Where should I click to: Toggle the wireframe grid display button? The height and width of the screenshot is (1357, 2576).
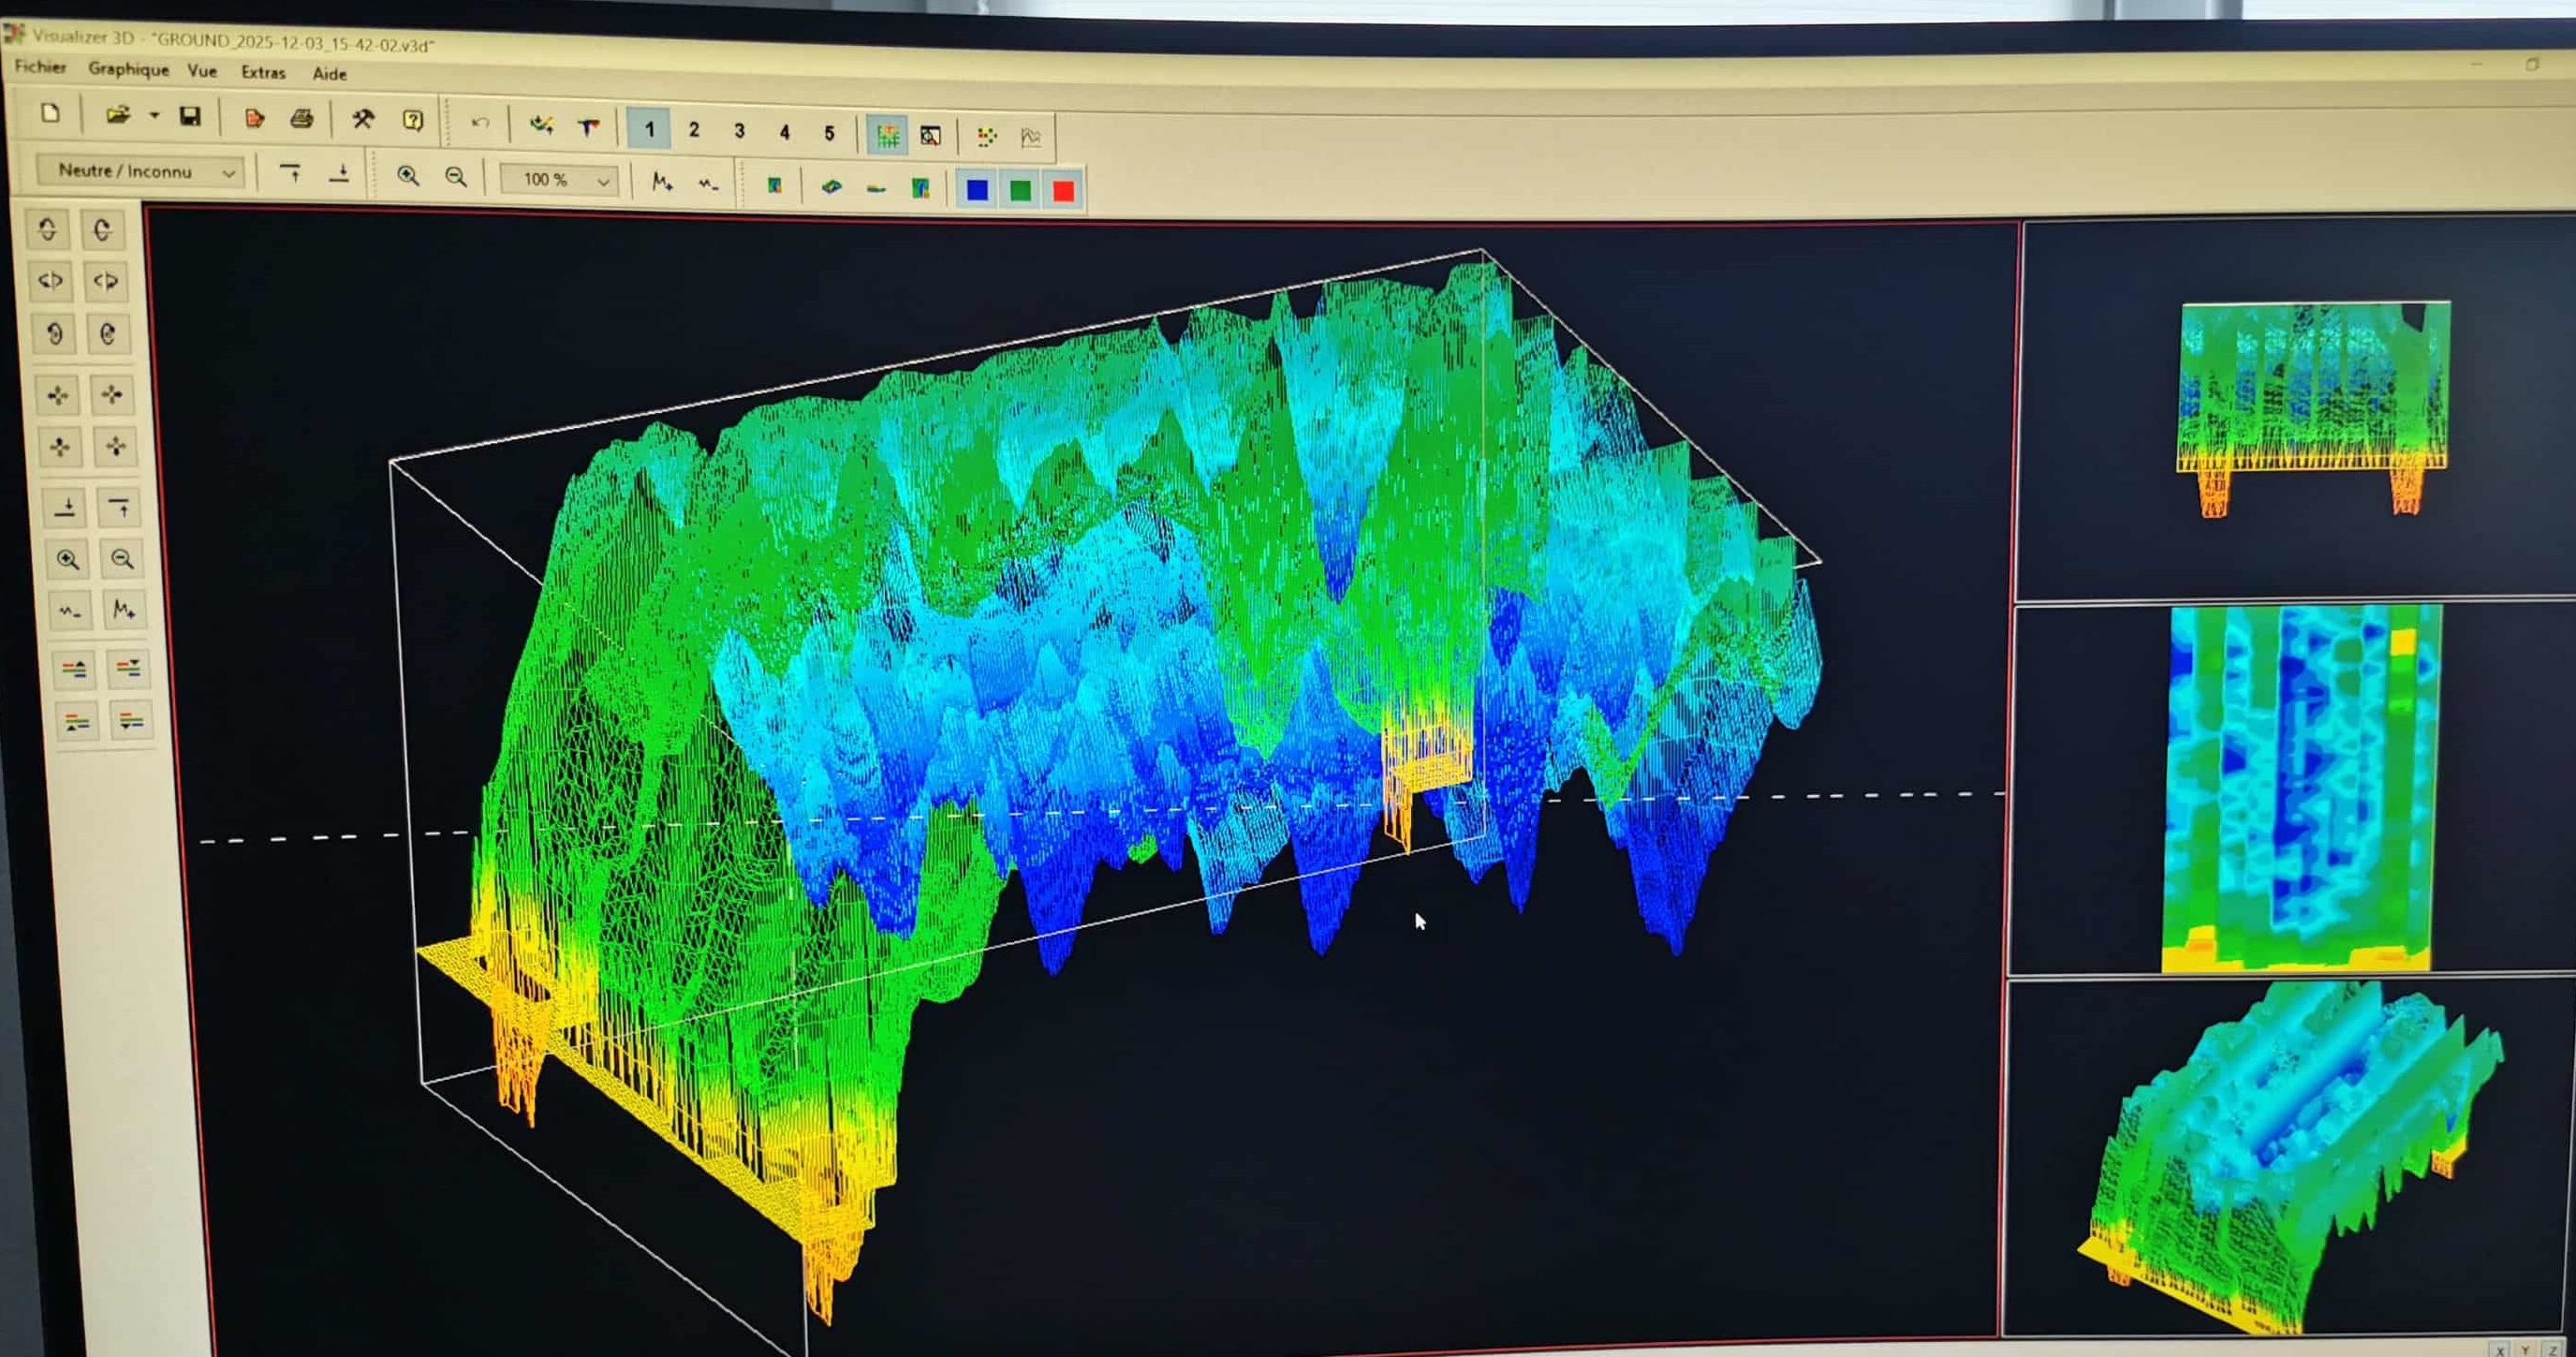887,136
